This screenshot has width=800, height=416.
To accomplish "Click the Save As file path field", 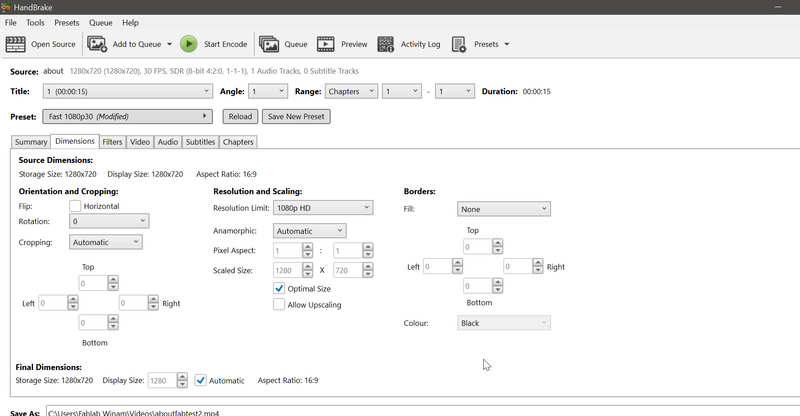I will 422,411.
